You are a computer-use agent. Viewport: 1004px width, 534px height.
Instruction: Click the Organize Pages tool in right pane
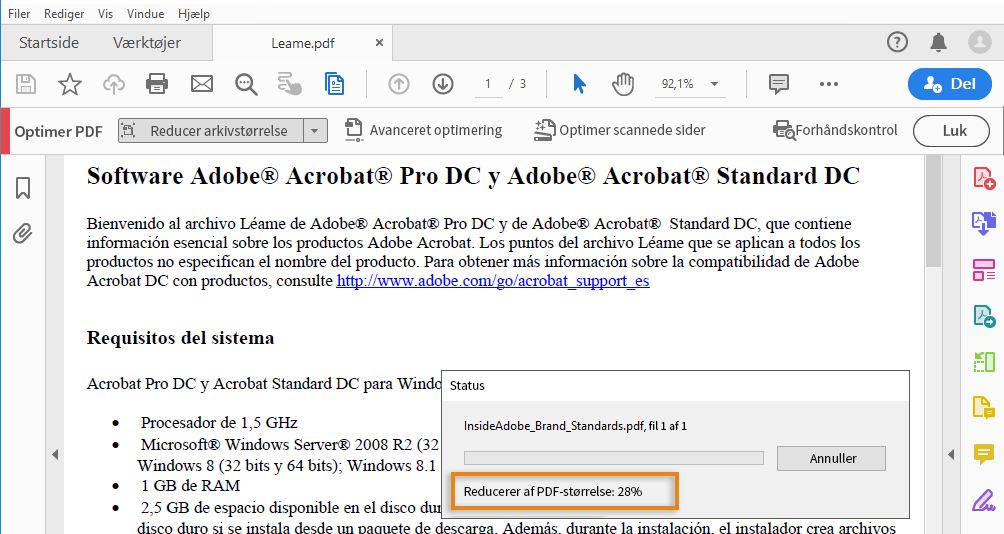coord(984,270)
